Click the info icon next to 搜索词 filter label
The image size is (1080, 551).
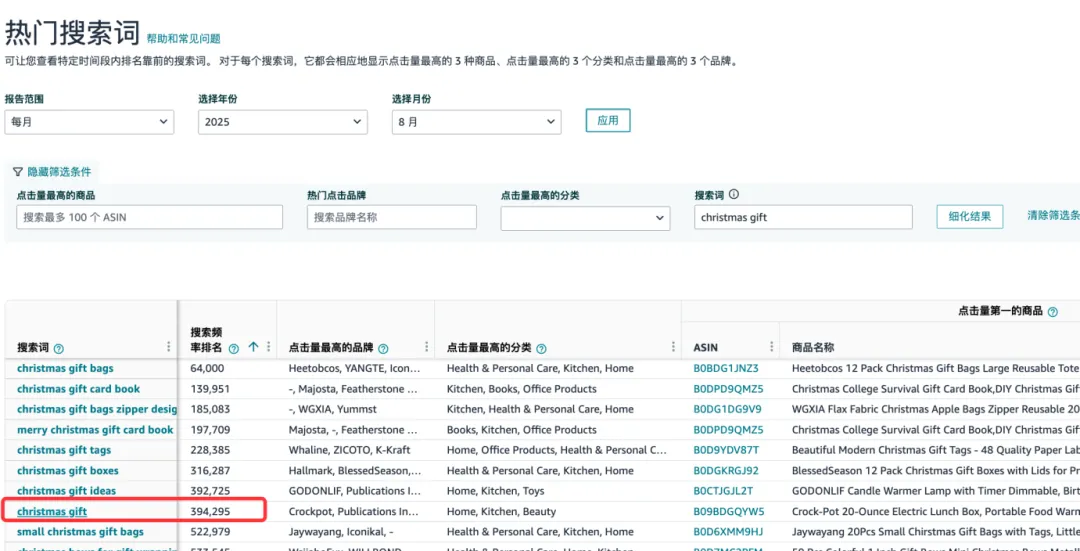734,195
